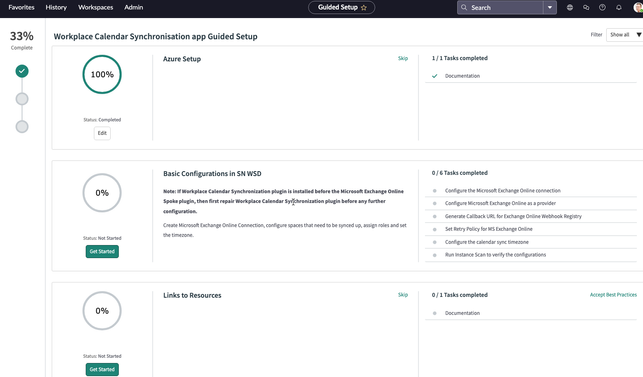Open the chat conversations icon
643x377 pixels.
pos(586,7)
